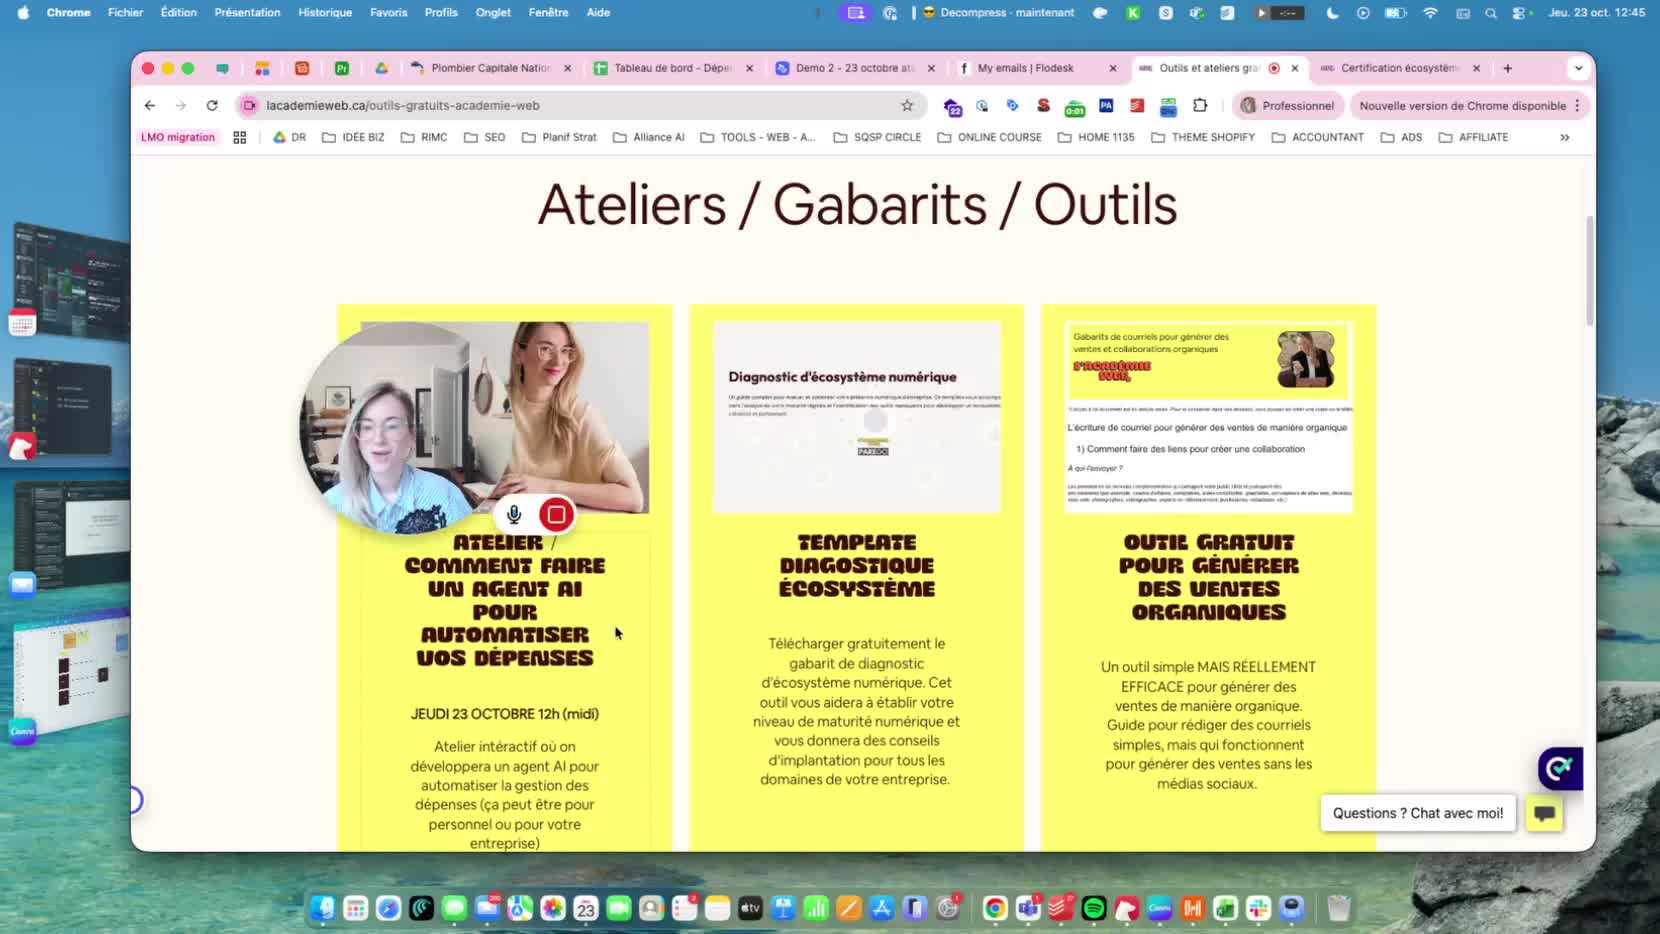Toggle Wi-Fi from the menu bar icon
Screen dimensions: 1660x934
click(1430, 13)
